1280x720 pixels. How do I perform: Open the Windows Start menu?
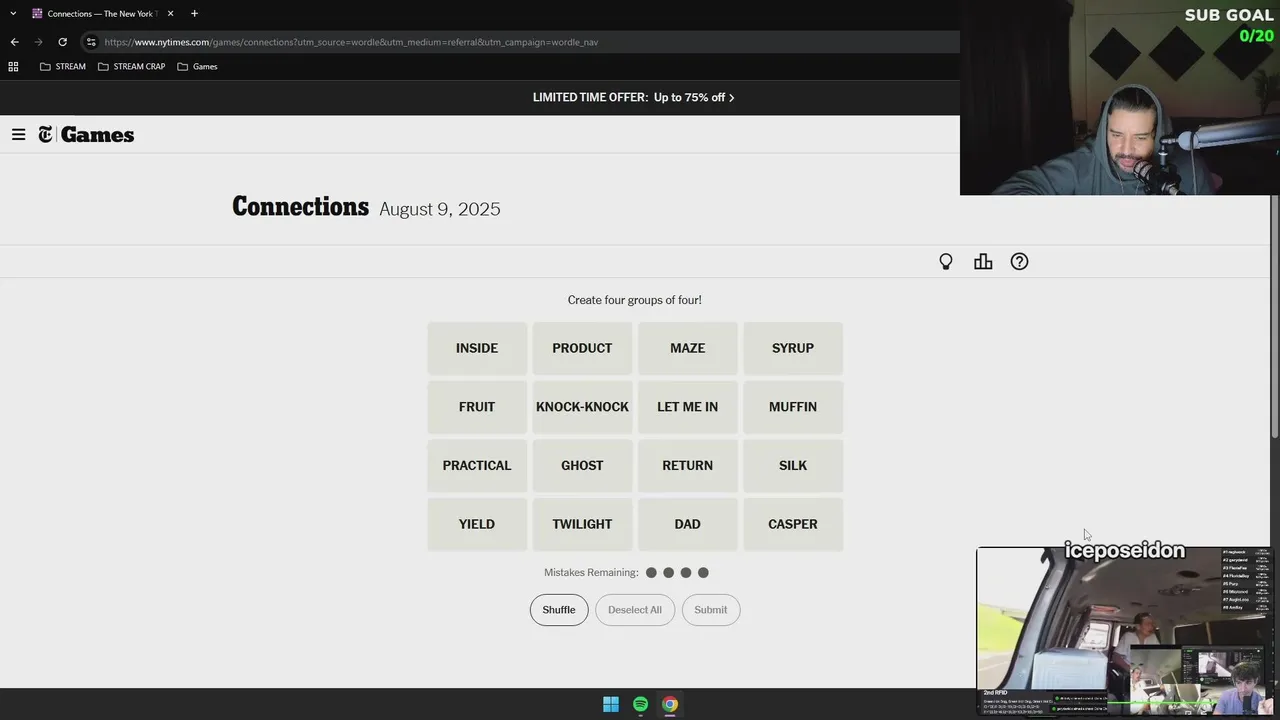pyautogui.click(x=611, y=704)
